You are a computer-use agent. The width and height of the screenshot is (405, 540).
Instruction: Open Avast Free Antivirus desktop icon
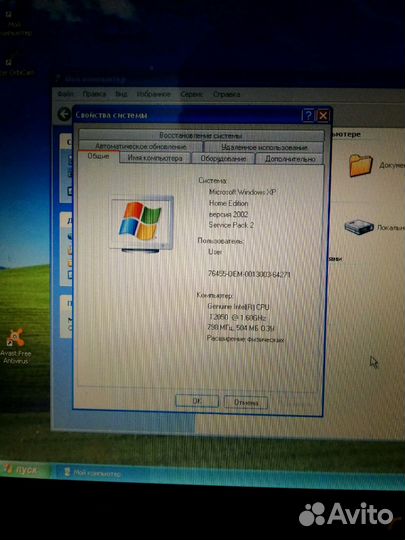tap(15, 345)
